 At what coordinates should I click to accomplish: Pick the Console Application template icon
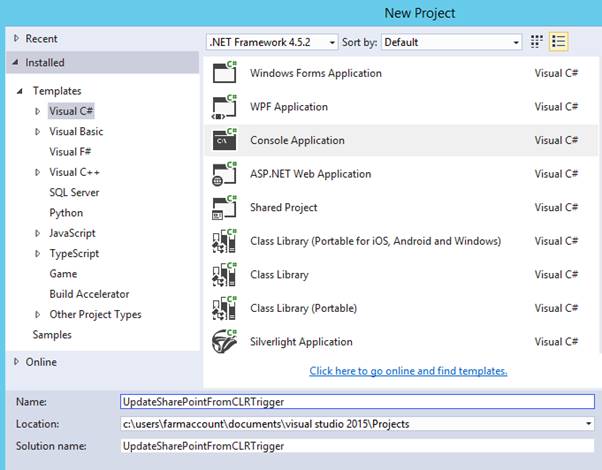click(224, 140)
